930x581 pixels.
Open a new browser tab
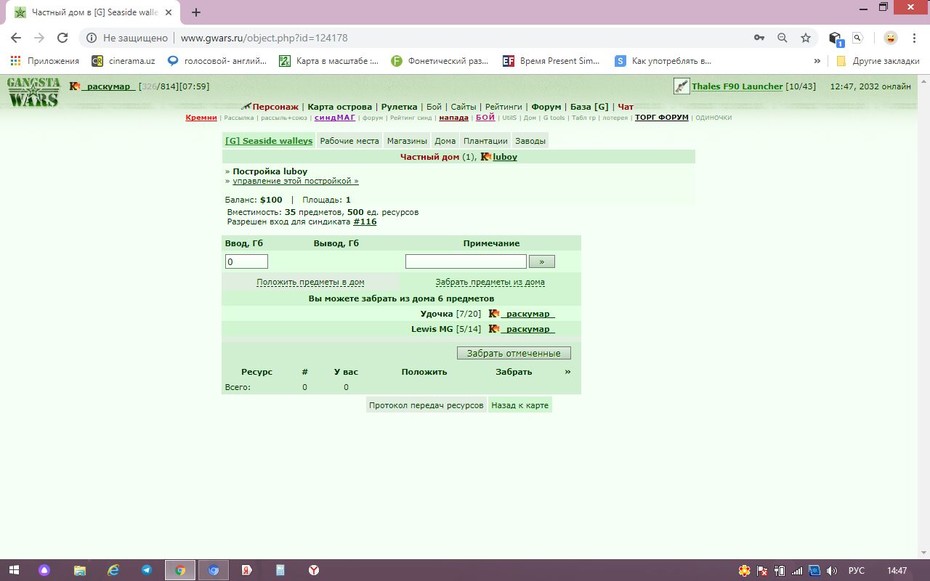[196, 12]
